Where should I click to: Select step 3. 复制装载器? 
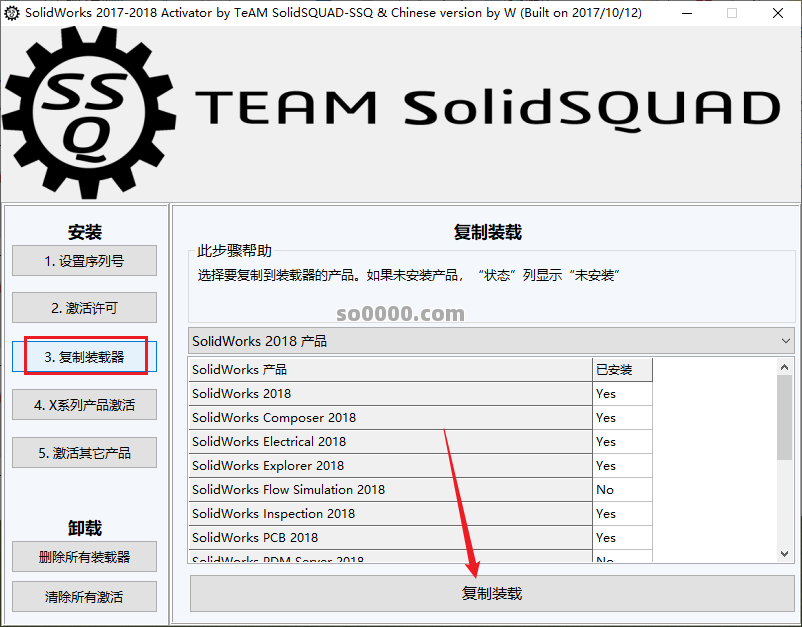[x=84, y=356]
